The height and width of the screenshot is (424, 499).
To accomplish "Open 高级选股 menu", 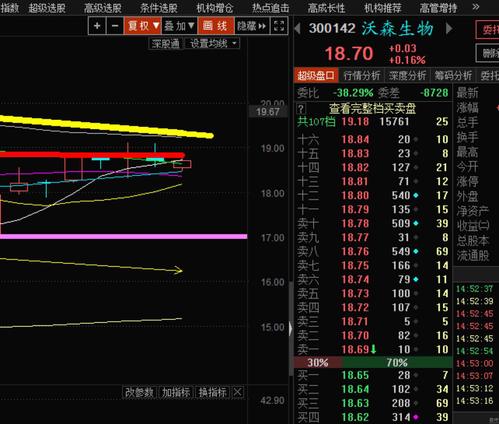I will (103, 8).
